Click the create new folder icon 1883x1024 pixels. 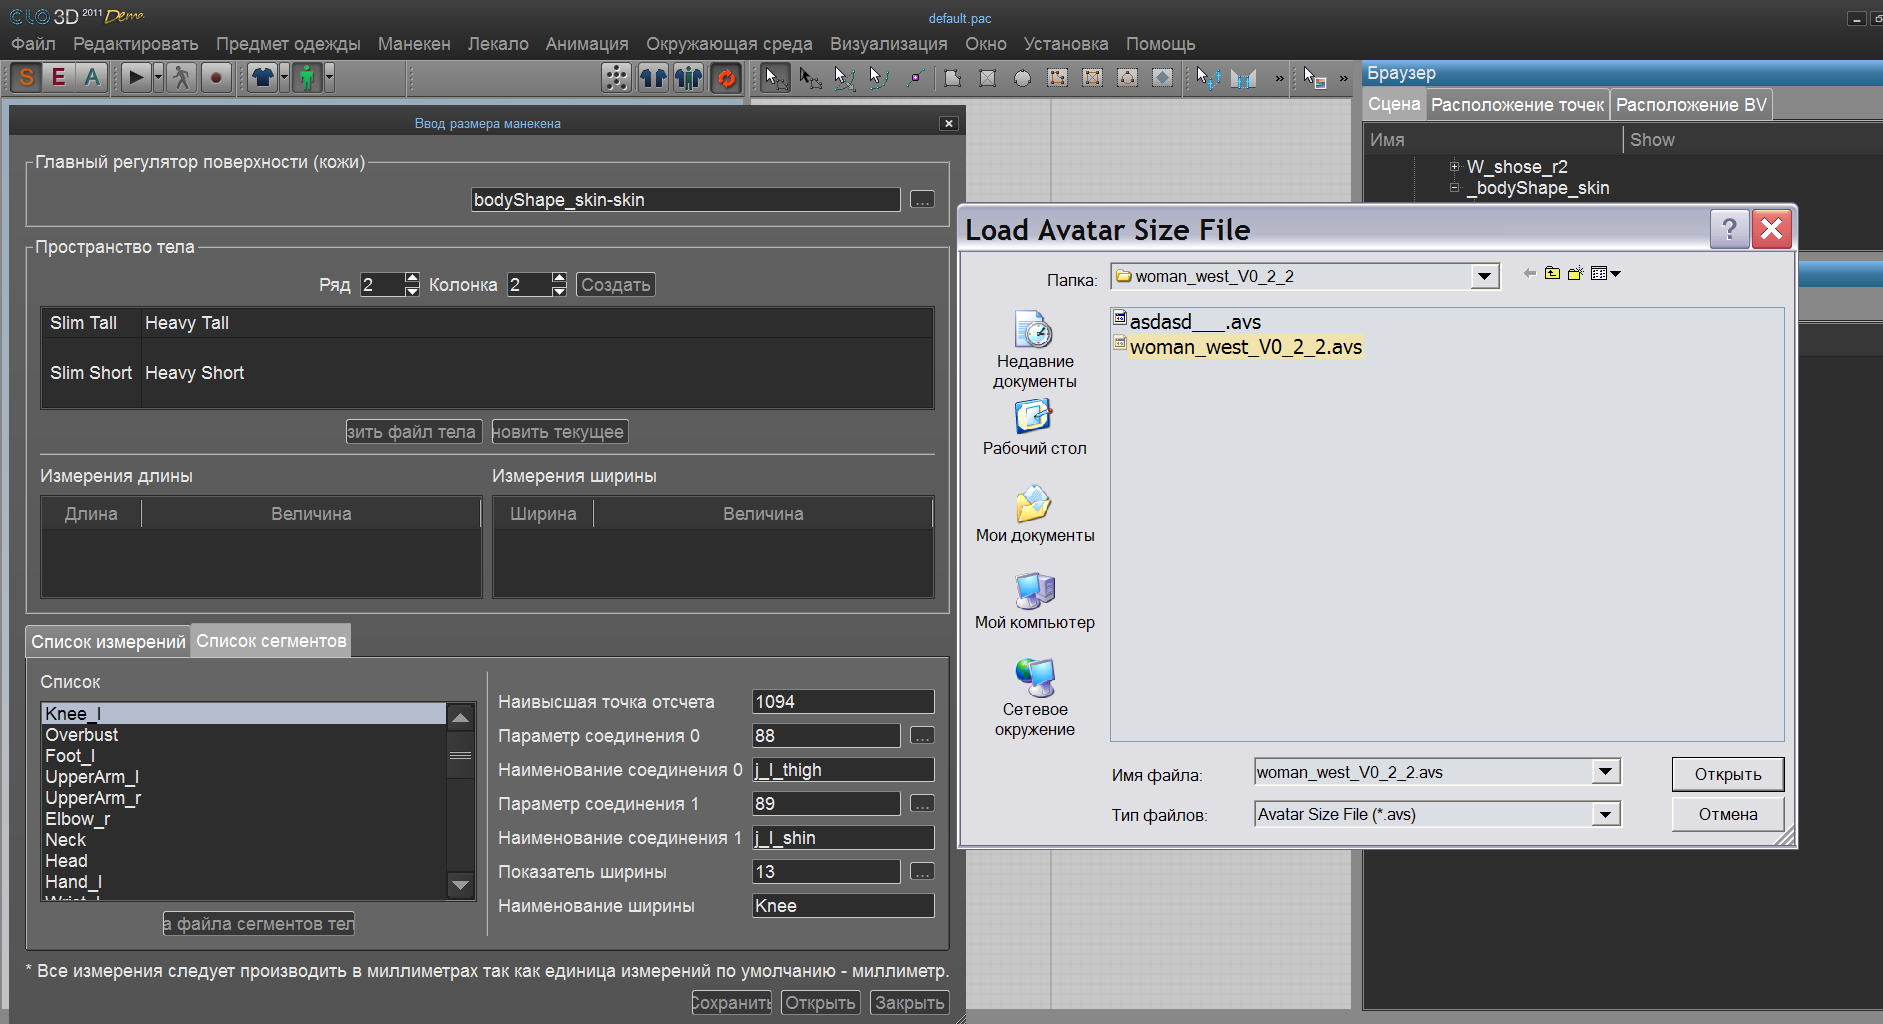tap(1575, 274)
